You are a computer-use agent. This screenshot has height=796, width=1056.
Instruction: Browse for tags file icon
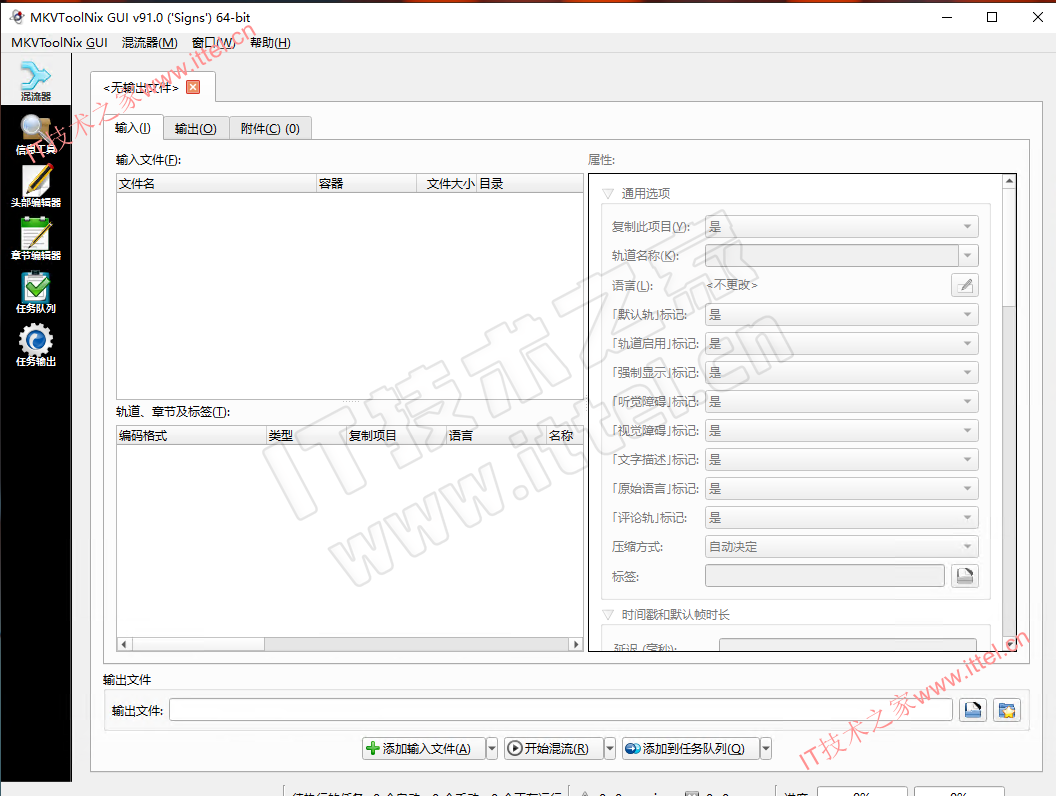point(964,576)
